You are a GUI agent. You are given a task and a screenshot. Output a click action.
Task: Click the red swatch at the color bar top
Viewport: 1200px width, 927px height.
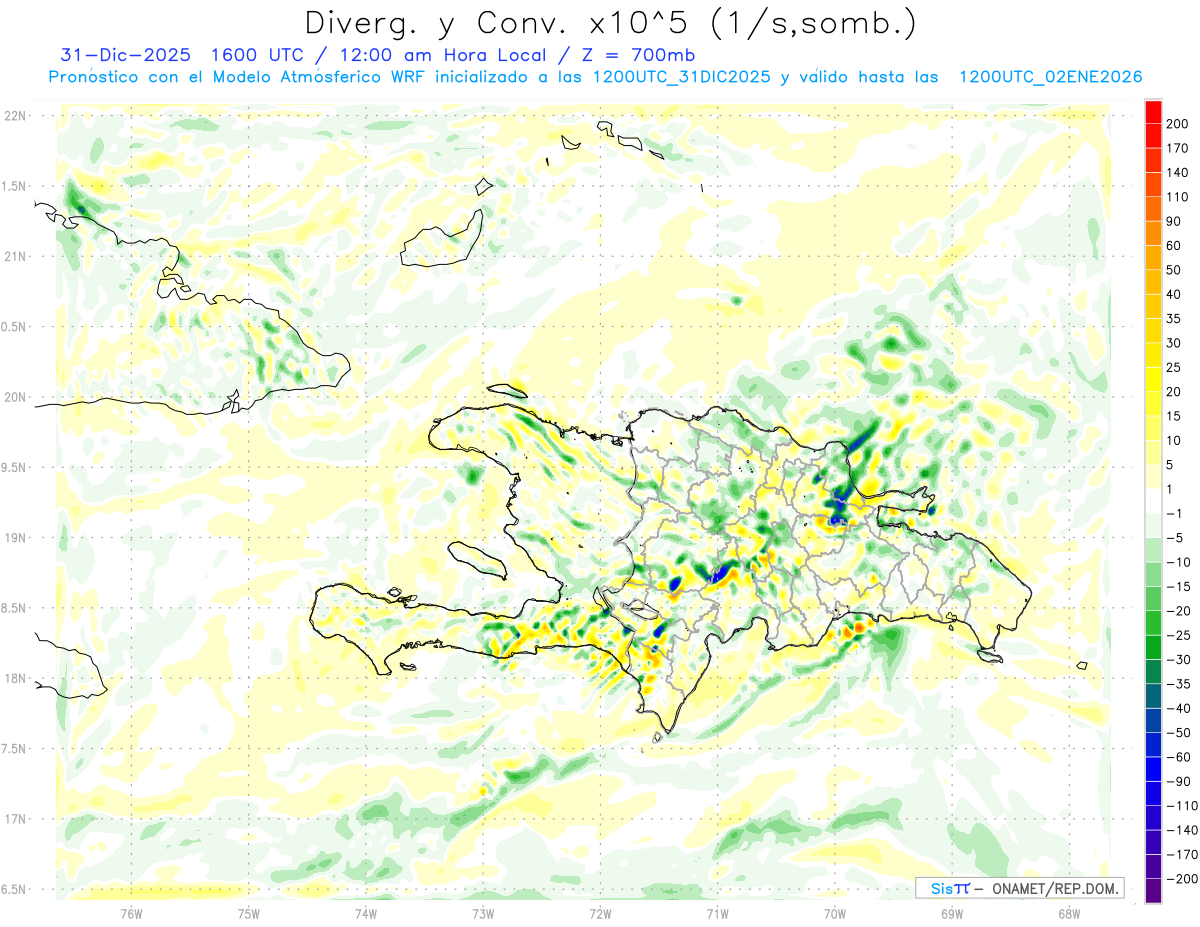click(x=1153, y=112)
